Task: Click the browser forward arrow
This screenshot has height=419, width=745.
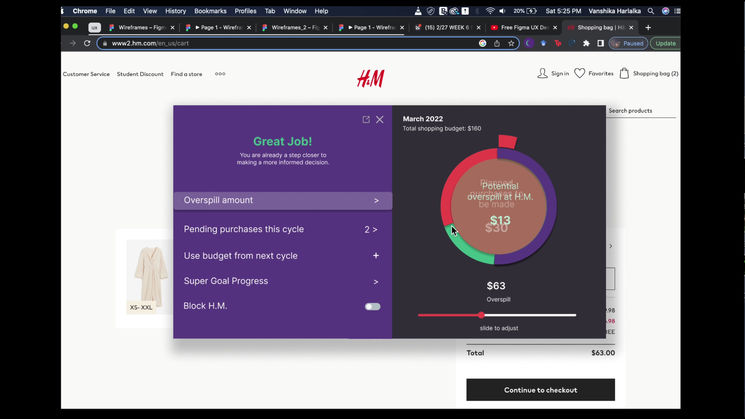Action: (73, 43)
